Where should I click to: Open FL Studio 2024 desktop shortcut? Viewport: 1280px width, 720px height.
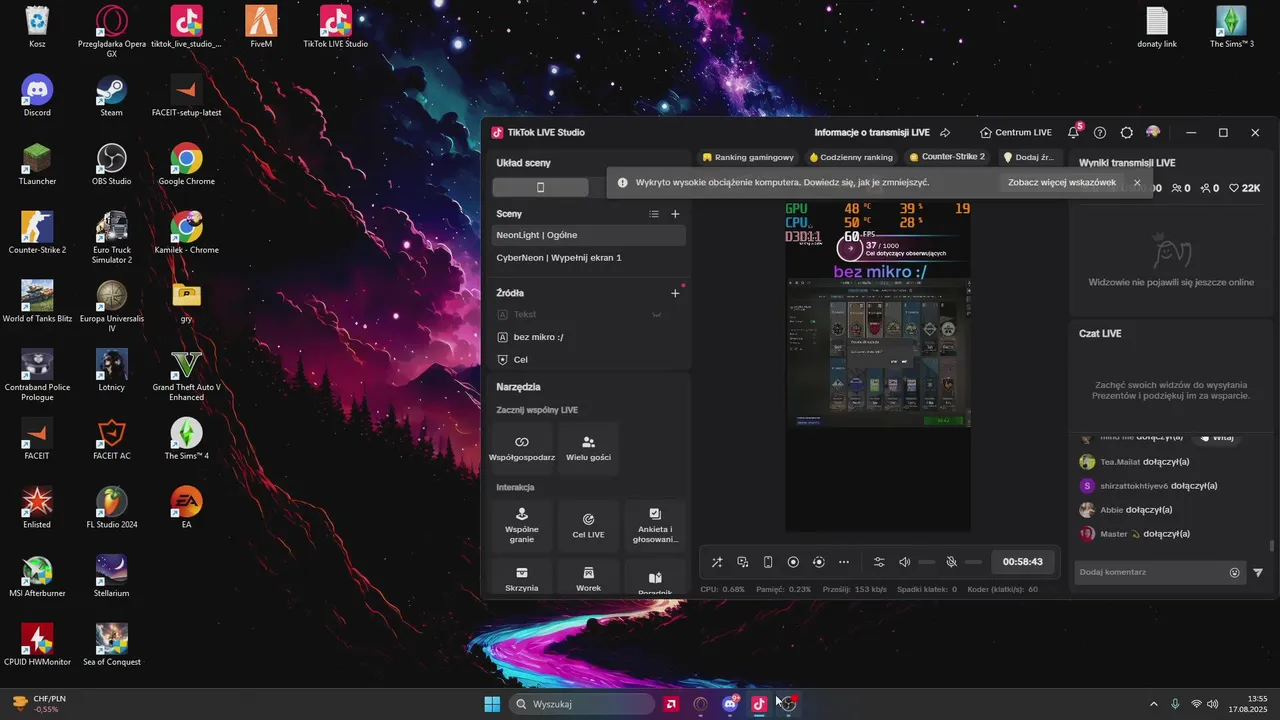(112, 508)
